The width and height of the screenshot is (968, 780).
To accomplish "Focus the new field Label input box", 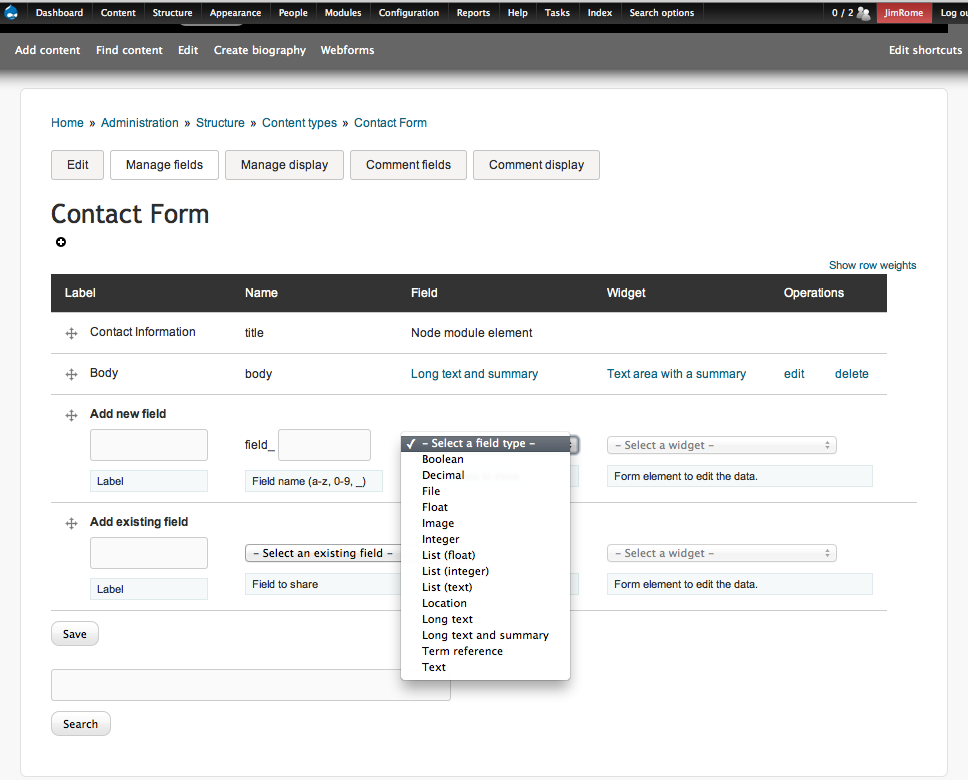I will click(x=149, y=445).
